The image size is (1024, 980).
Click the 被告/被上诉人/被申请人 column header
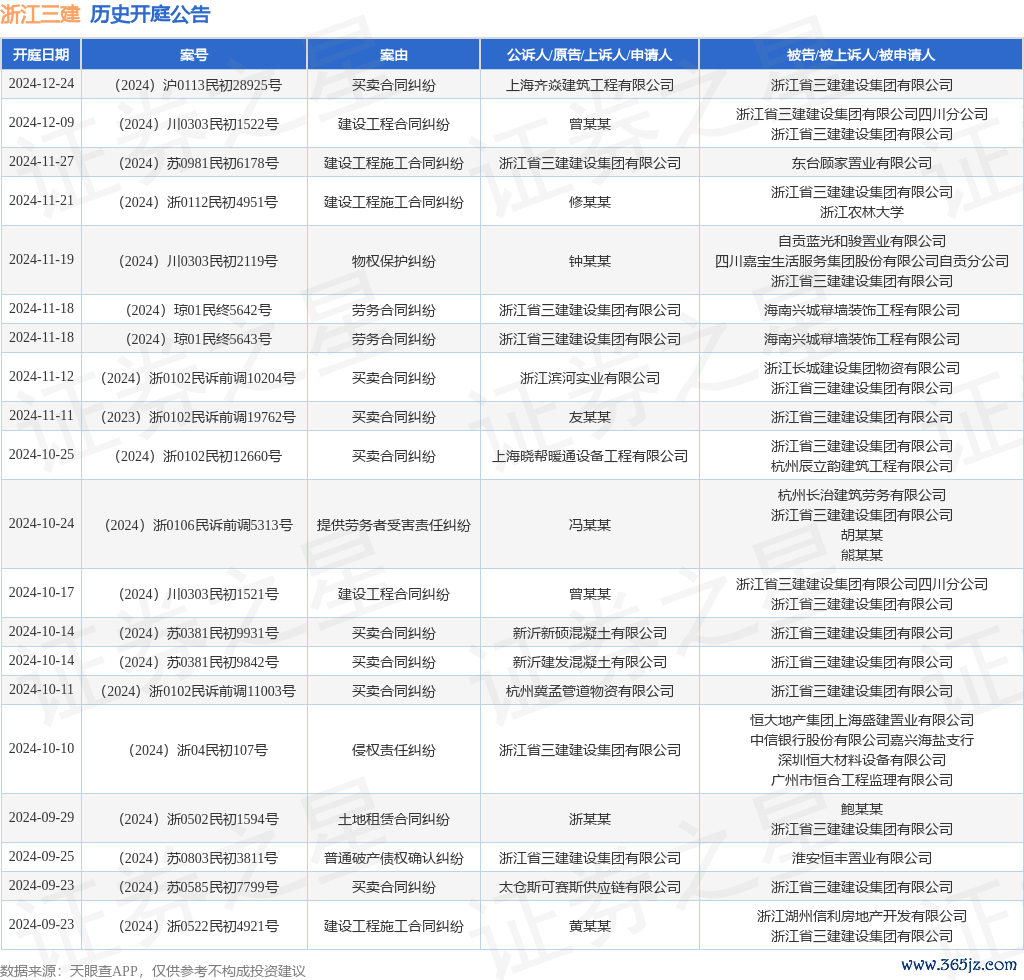(x=861, y=55)
